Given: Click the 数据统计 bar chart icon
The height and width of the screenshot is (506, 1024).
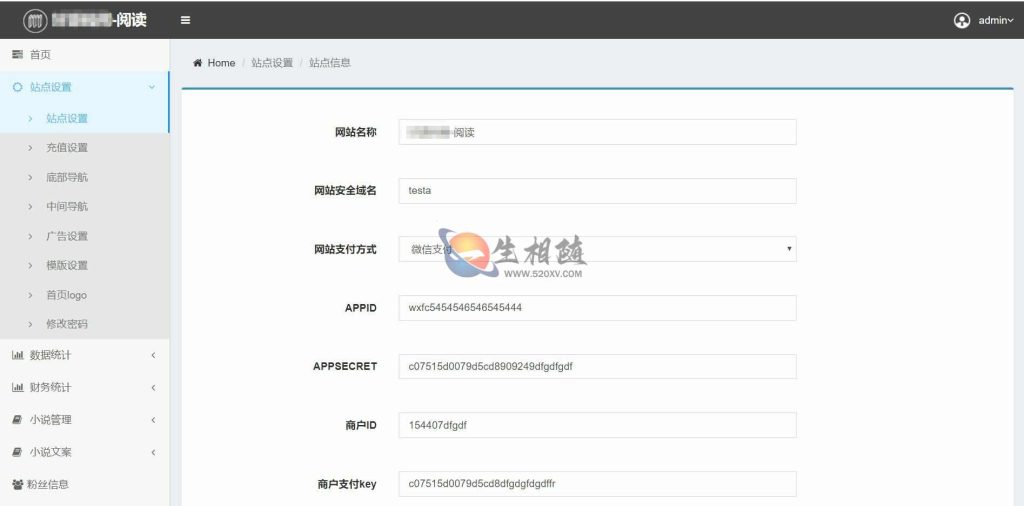Looking at the screenshot, I should [x=18, y=355].
